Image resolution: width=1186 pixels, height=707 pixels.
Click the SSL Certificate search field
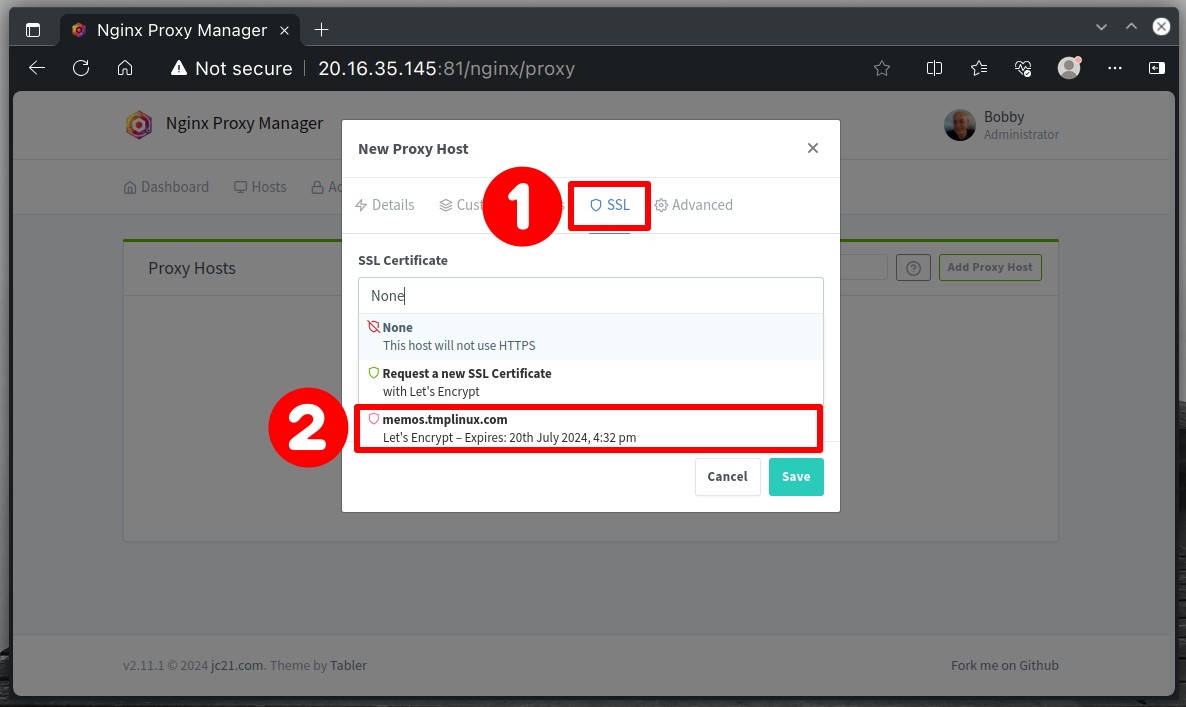click(x=591, y=296)
